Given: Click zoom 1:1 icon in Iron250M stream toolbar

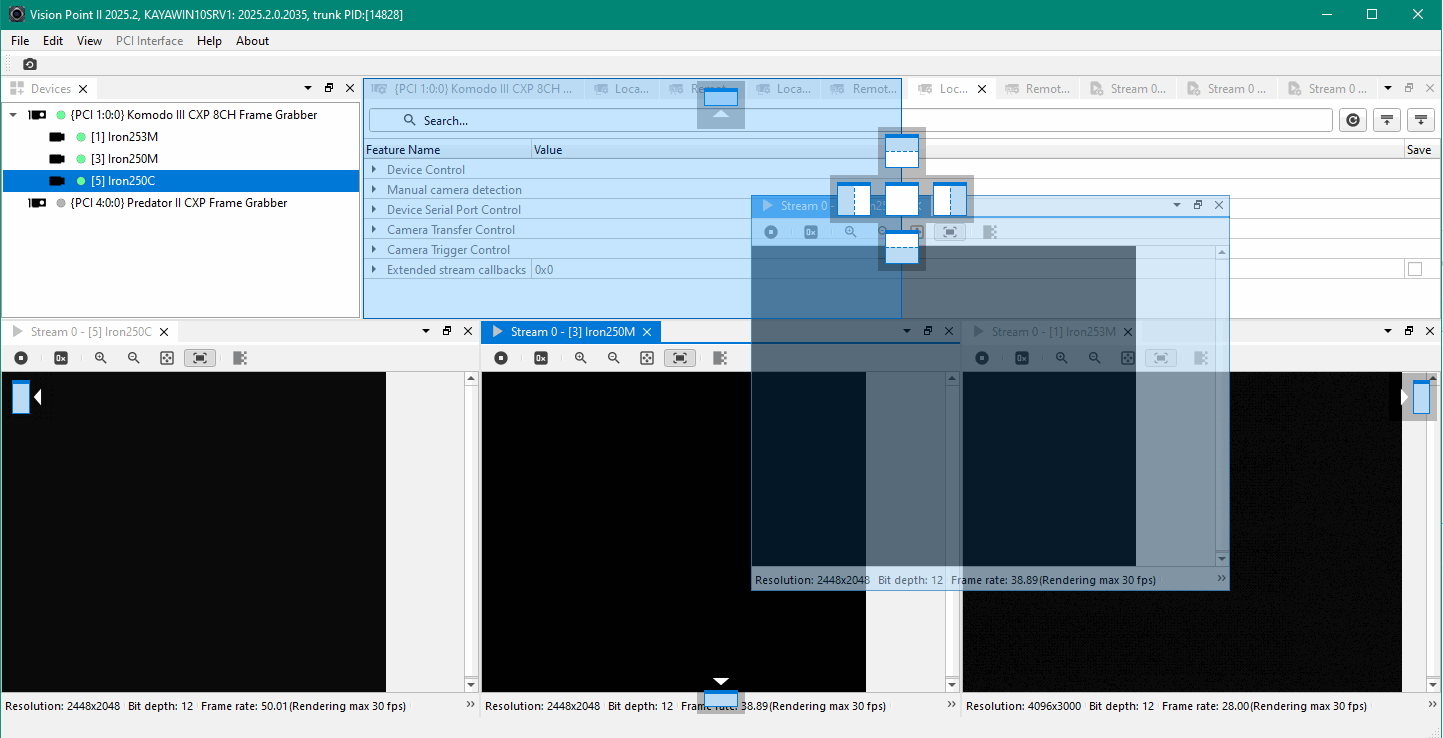Looking at the screenshot, I should point(647,358).
